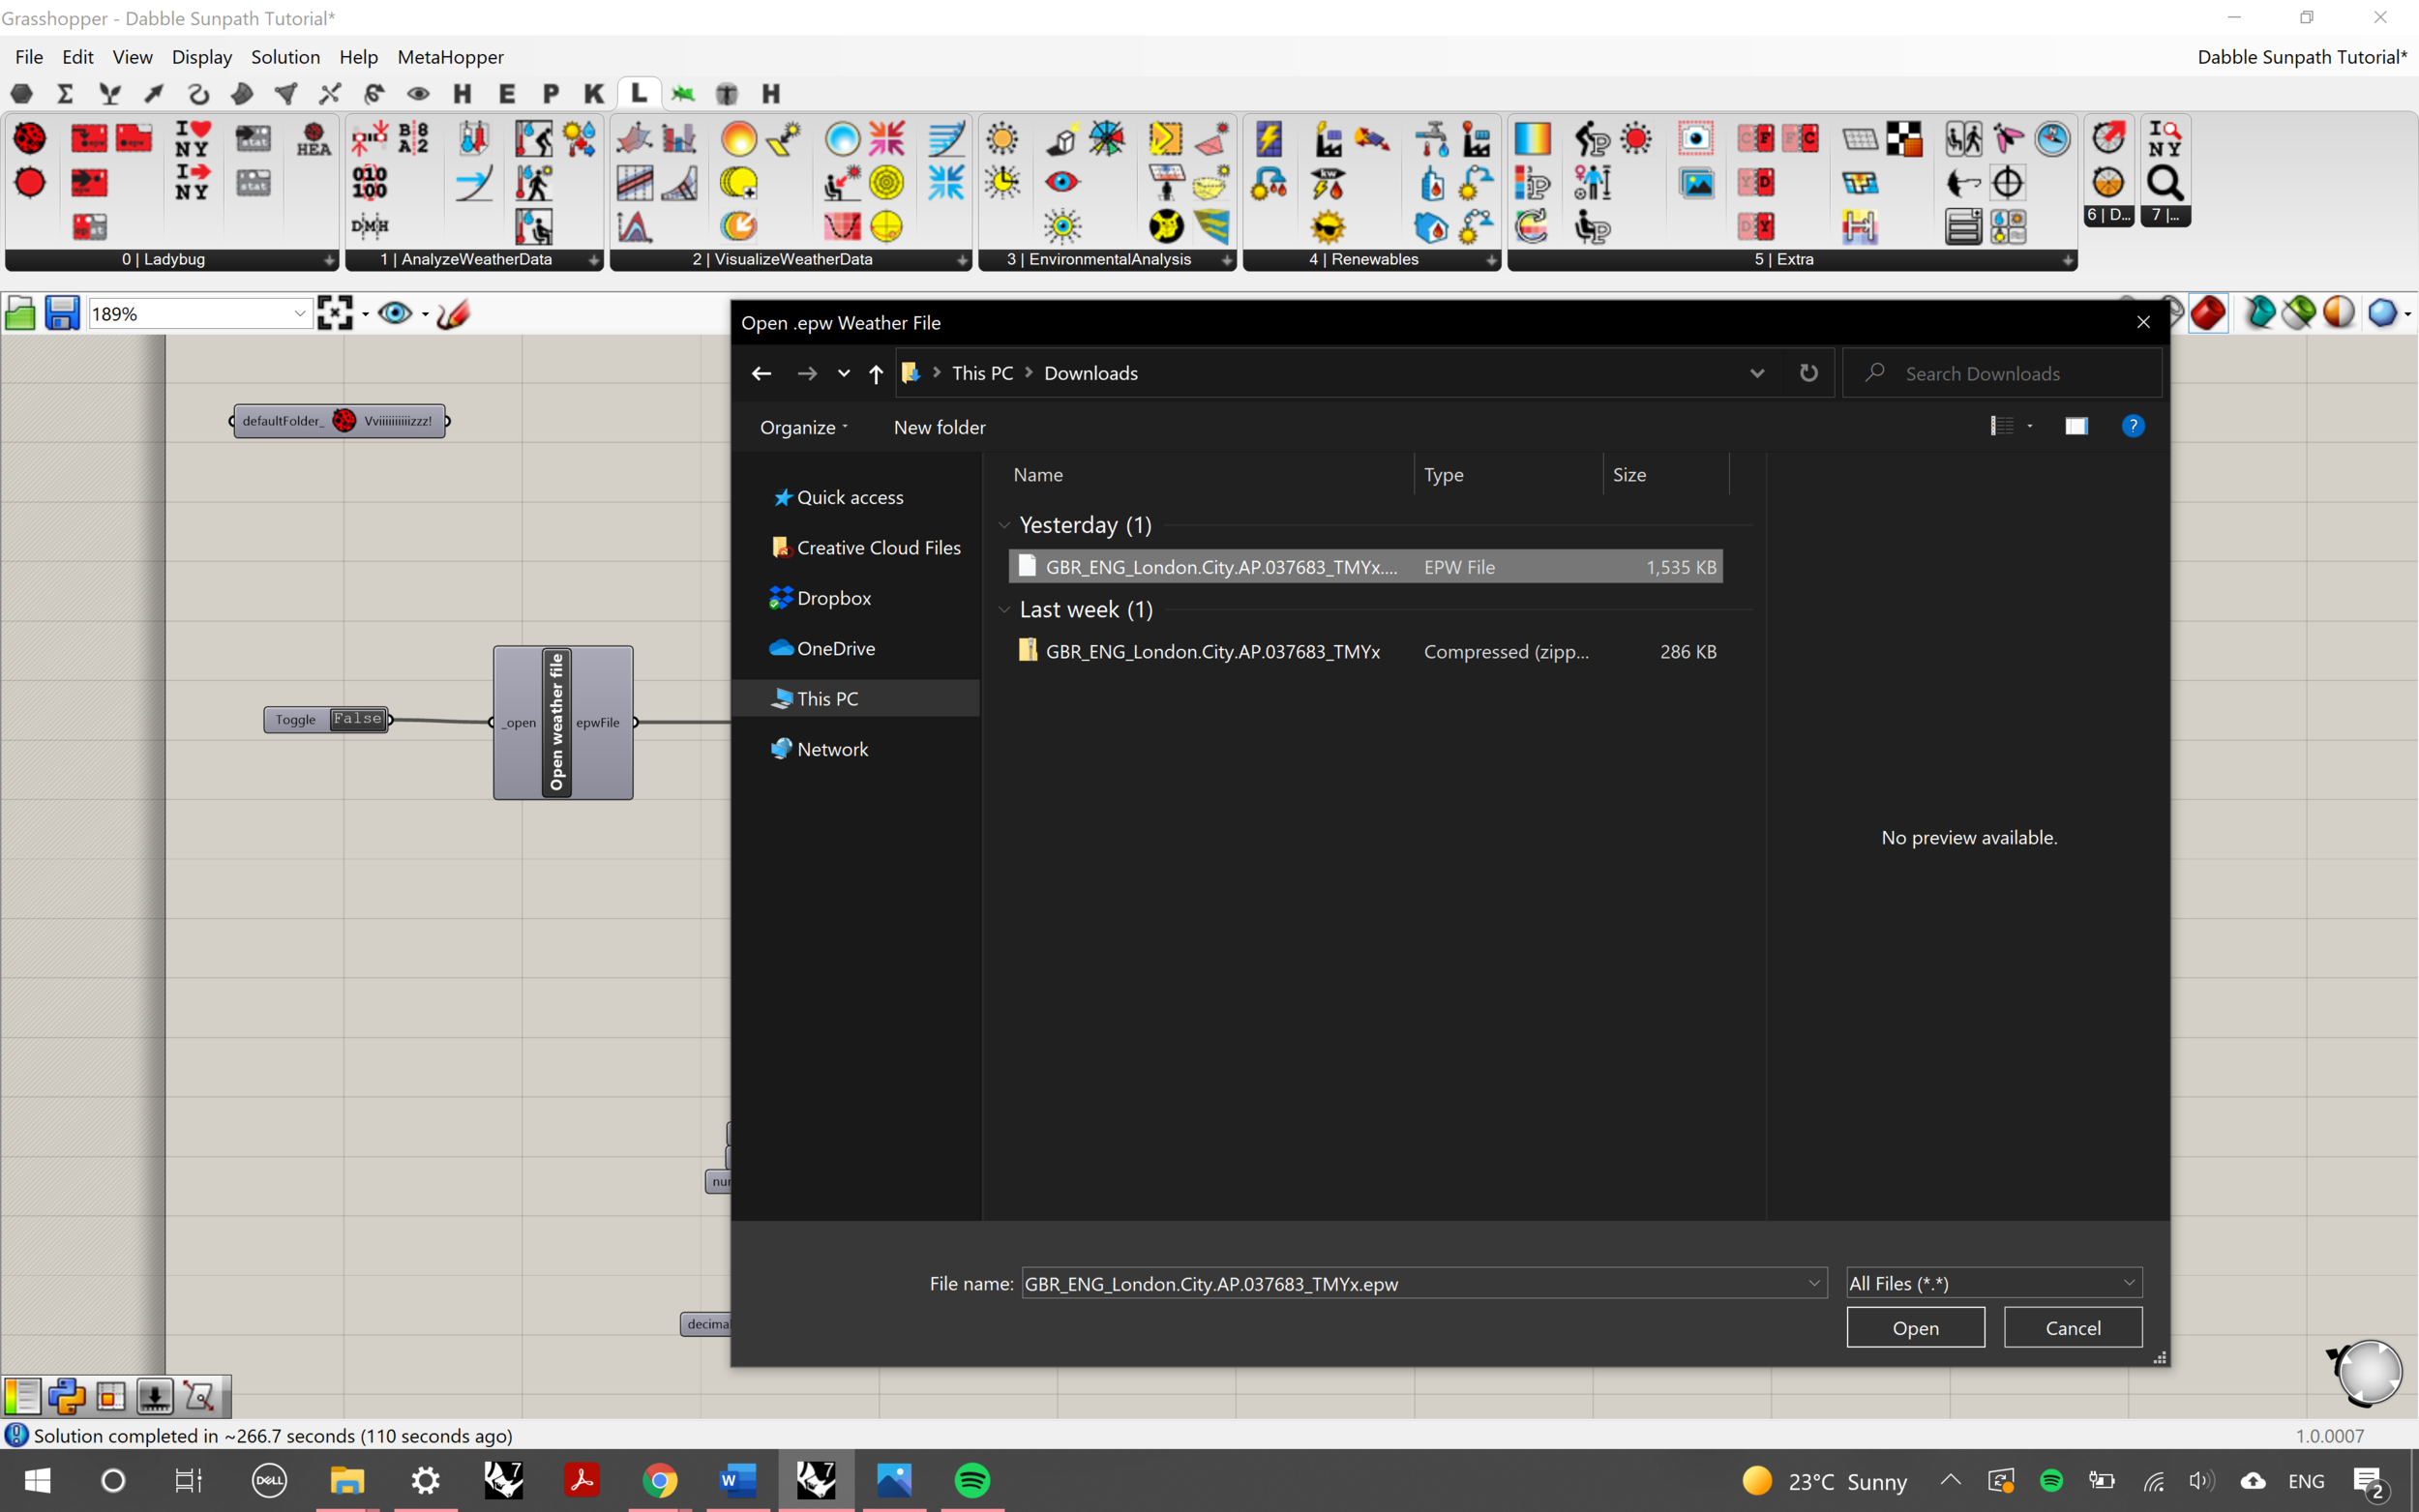Open the zoom percentage 189% dropdown
Screen dimensions: 2419x1512
tap(299, 313)
